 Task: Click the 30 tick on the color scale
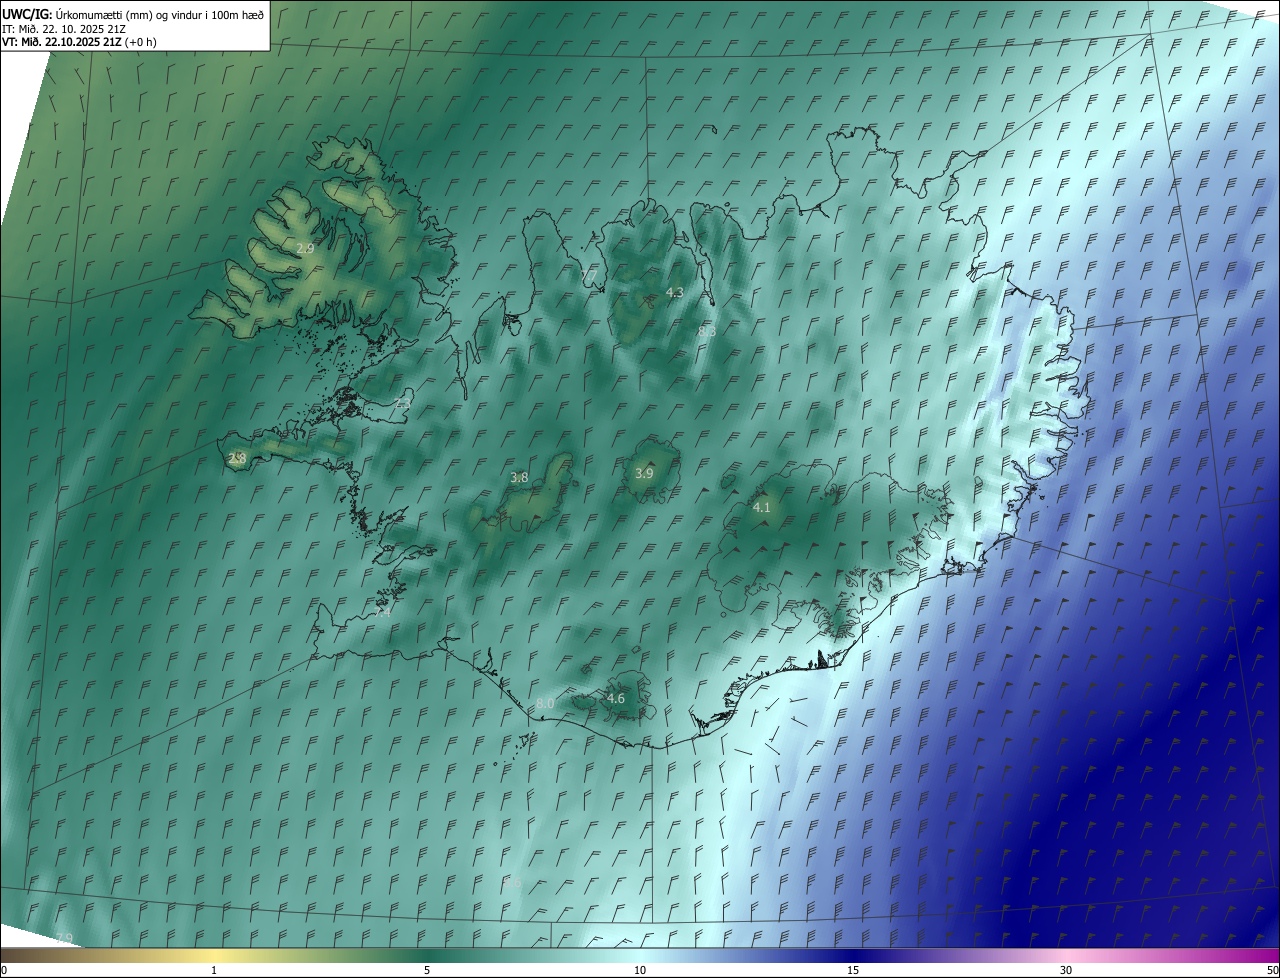(x=1066, y=970)
